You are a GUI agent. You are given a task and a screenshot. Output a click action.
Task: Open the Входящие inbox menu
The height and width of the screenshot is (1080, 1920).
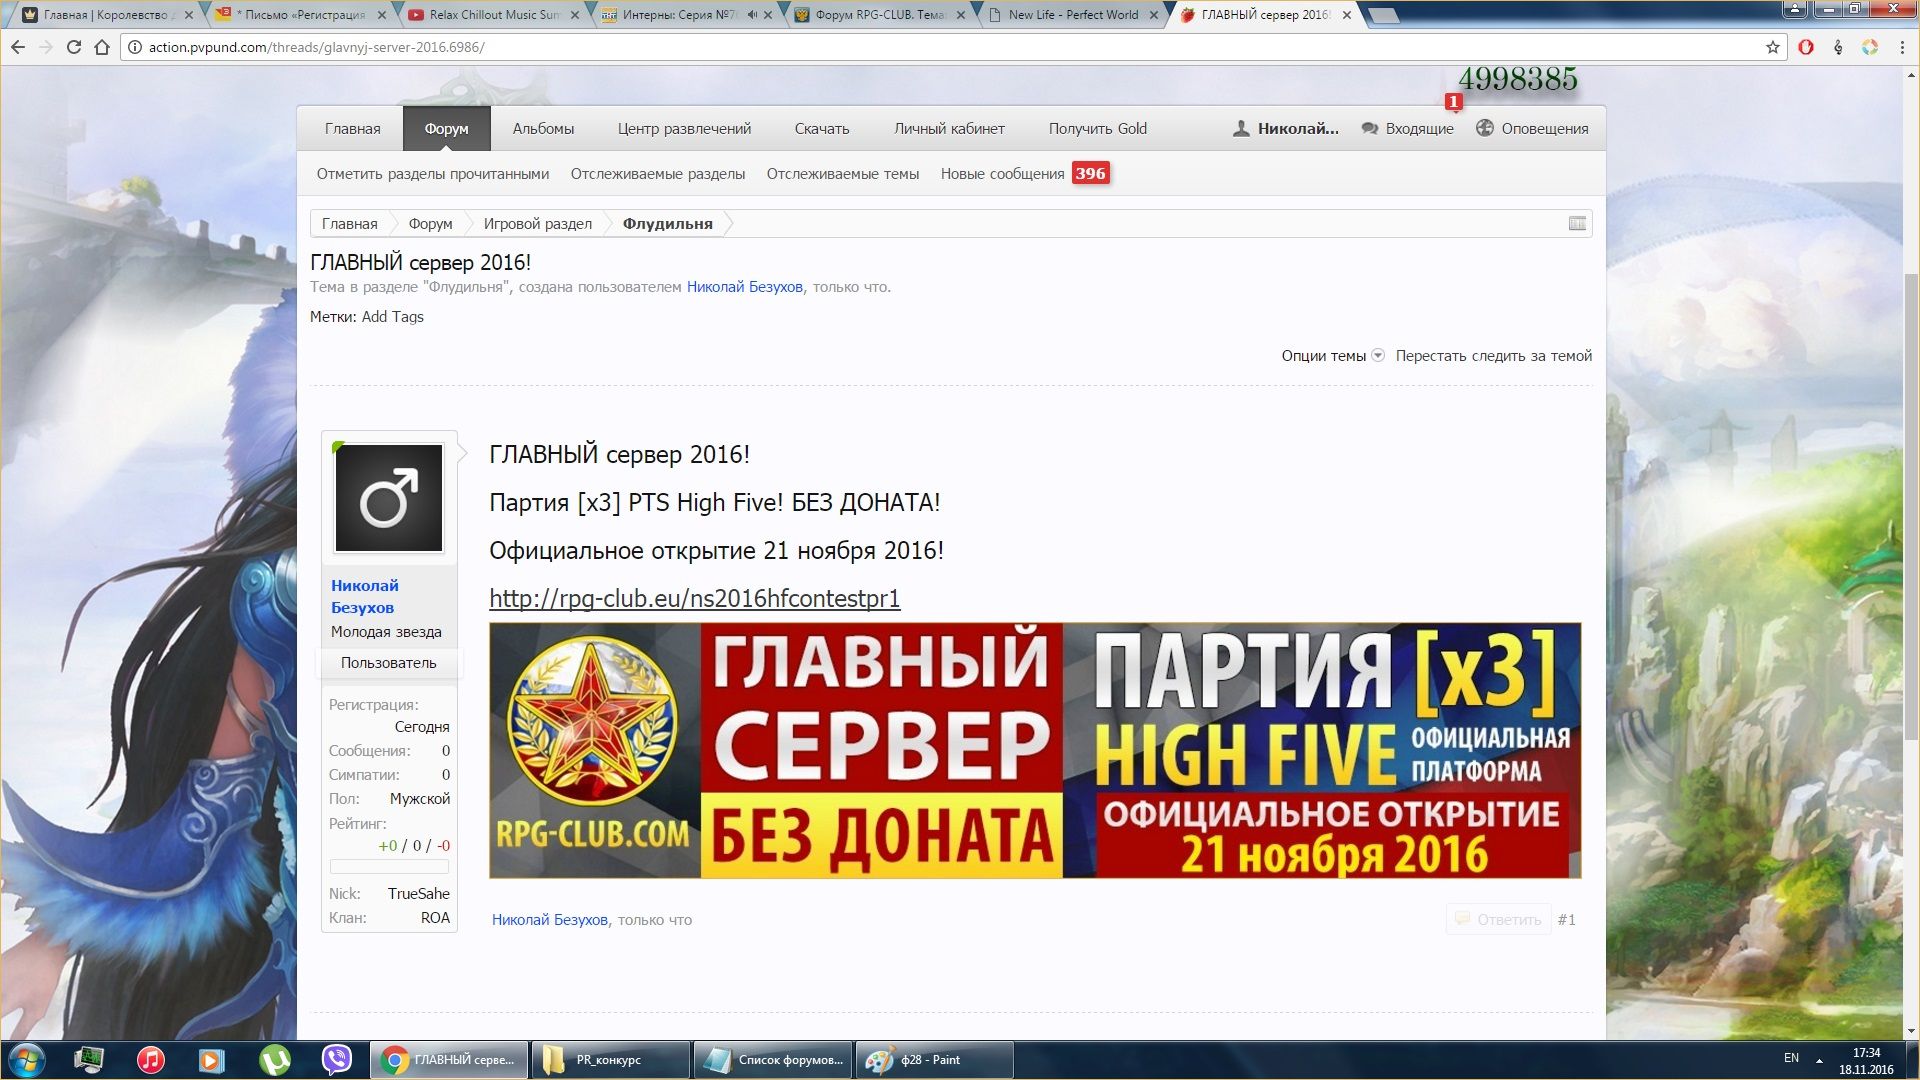[x=1408, y=129]
